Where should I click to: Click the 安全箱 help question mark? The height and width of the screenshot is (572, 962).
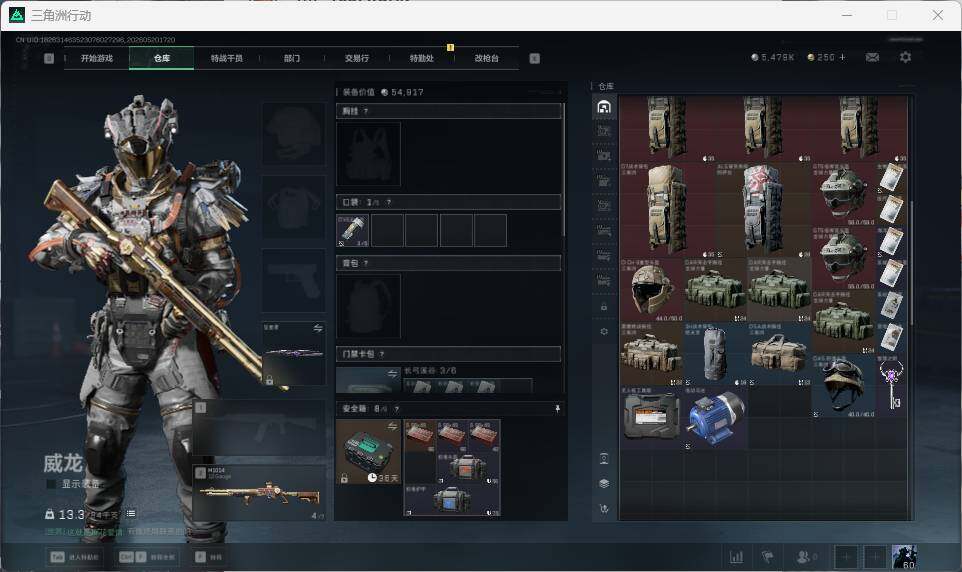click(x=396, y=409)
